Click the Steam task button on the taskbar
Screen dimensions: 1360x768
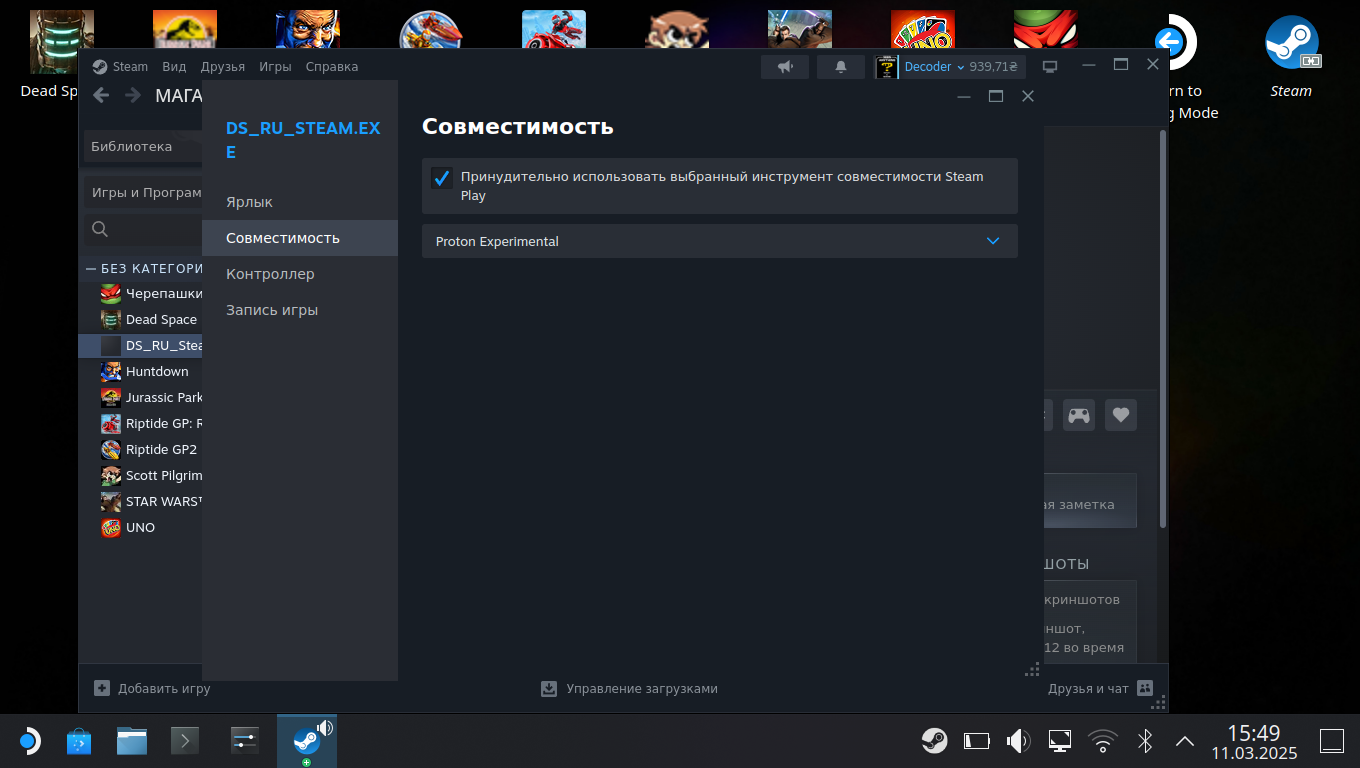(307, 741)
